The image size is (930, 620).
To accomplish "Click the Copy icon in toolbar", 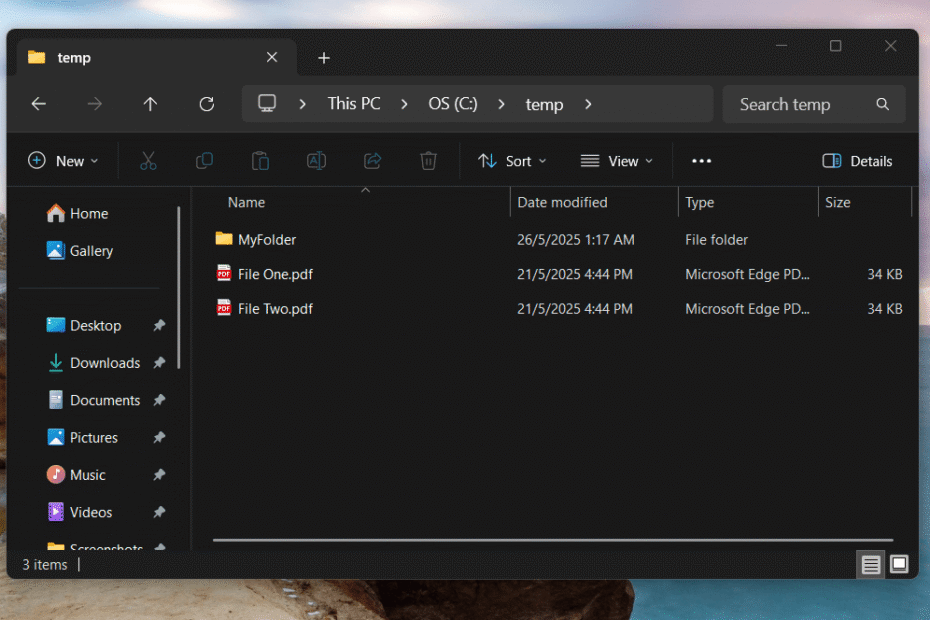I will 205,161.
